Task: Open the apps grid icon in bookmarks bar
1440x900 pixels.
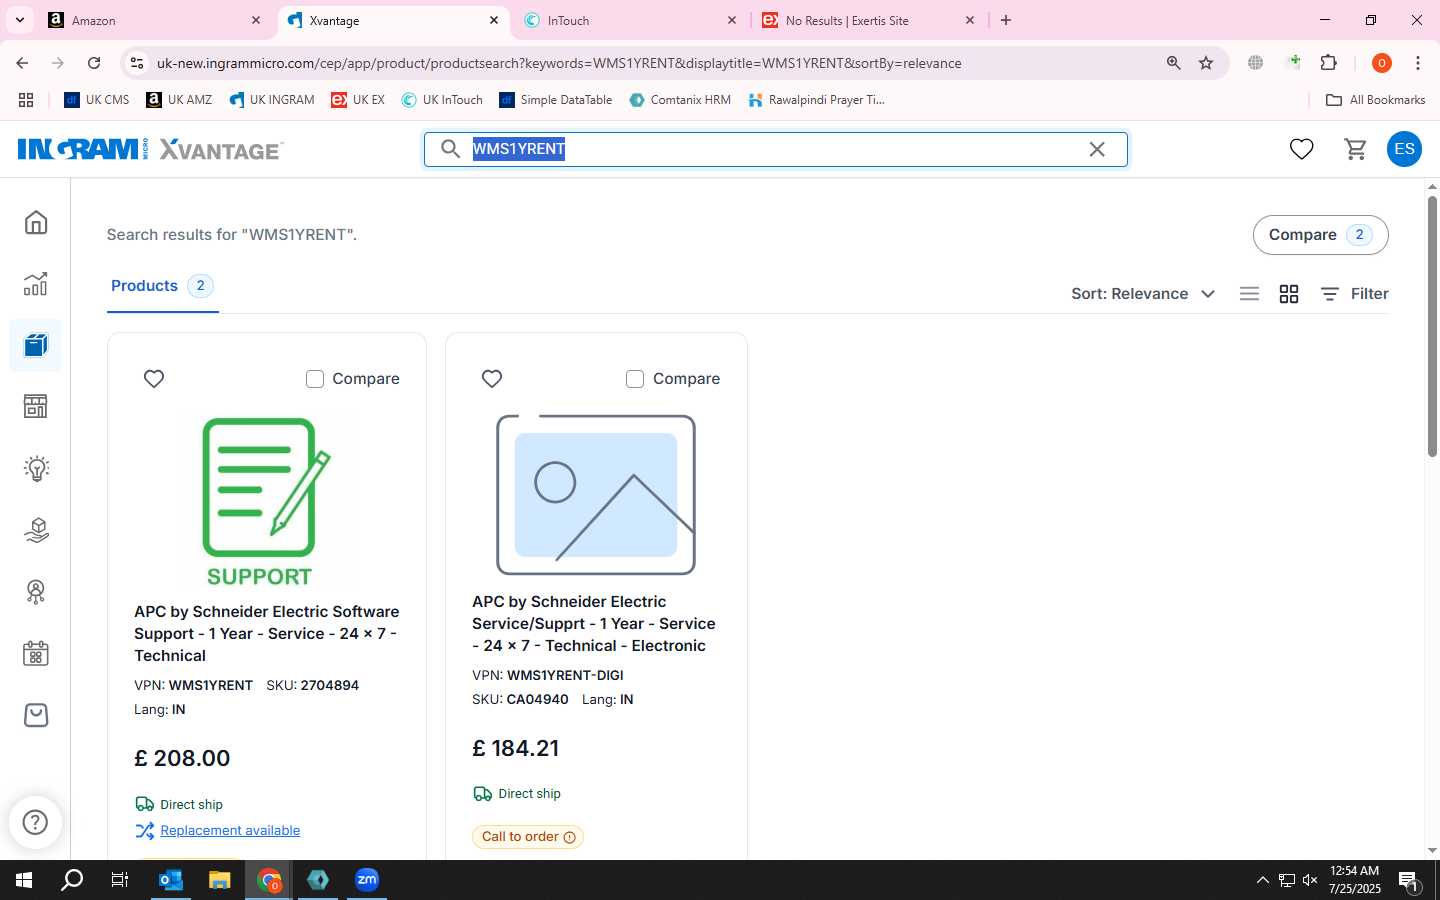Action: [x=26, y=100]
